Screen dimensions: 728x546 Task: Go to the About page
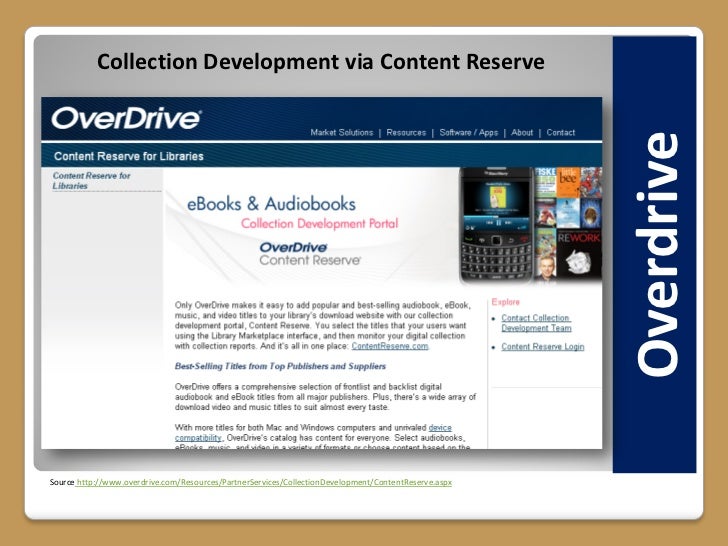click(x=522, y=132)
